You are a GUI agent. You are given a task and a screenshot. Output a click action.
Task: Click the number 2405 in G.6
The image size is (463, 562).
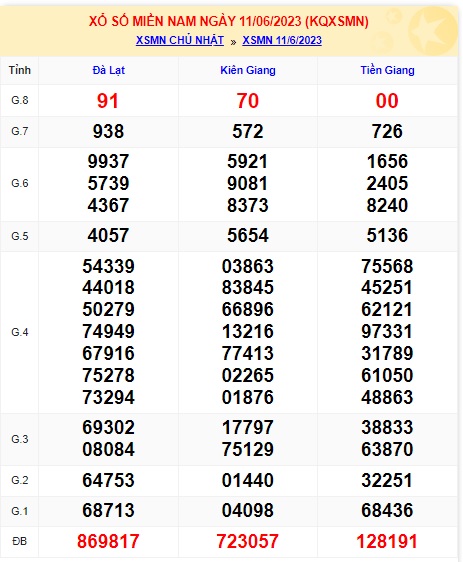(x=387, y=184)
